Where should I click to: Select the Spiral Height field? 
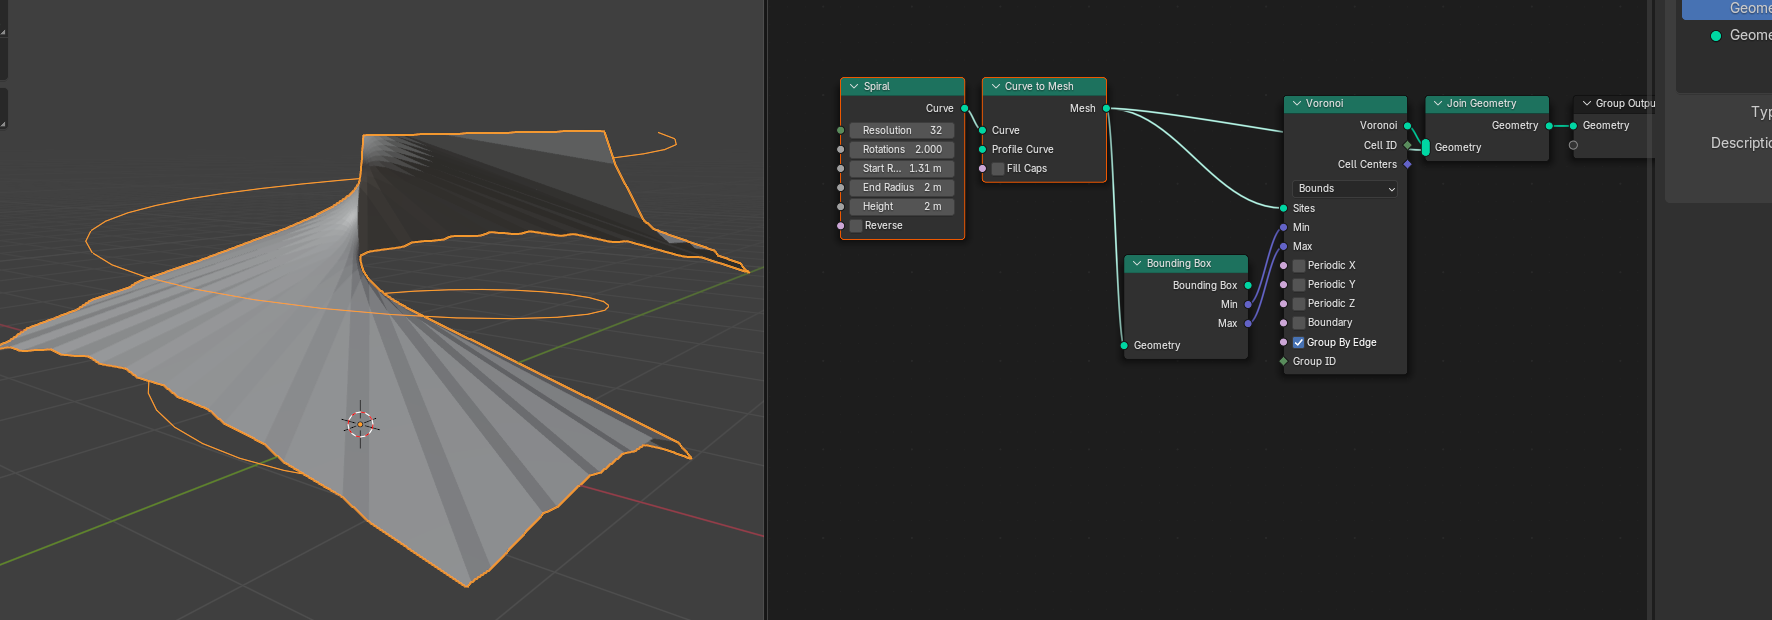coord(902,207)
